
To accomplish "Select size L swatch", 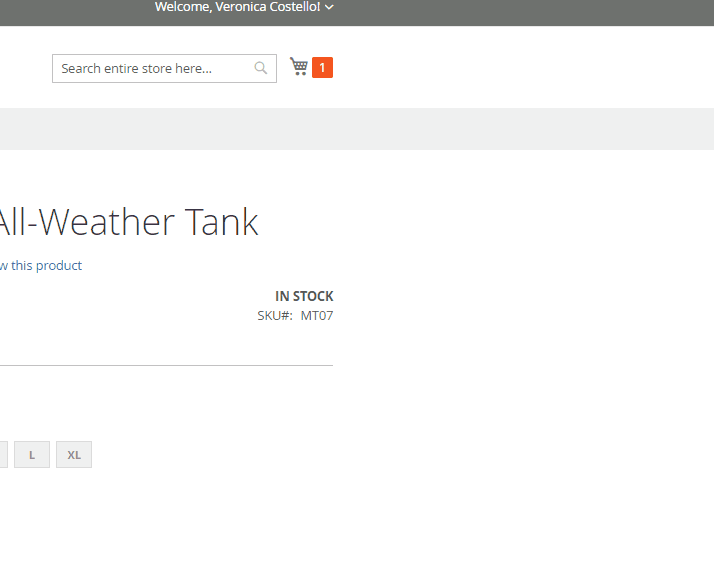I will (x=32, y=454).
